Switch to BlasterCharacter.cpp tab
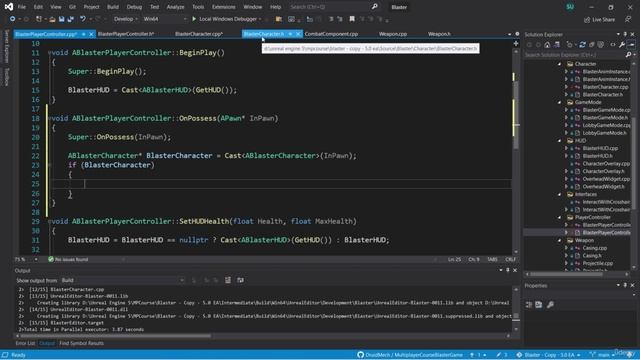The width and height of the screenshot is (640, 360). point(199,34)
